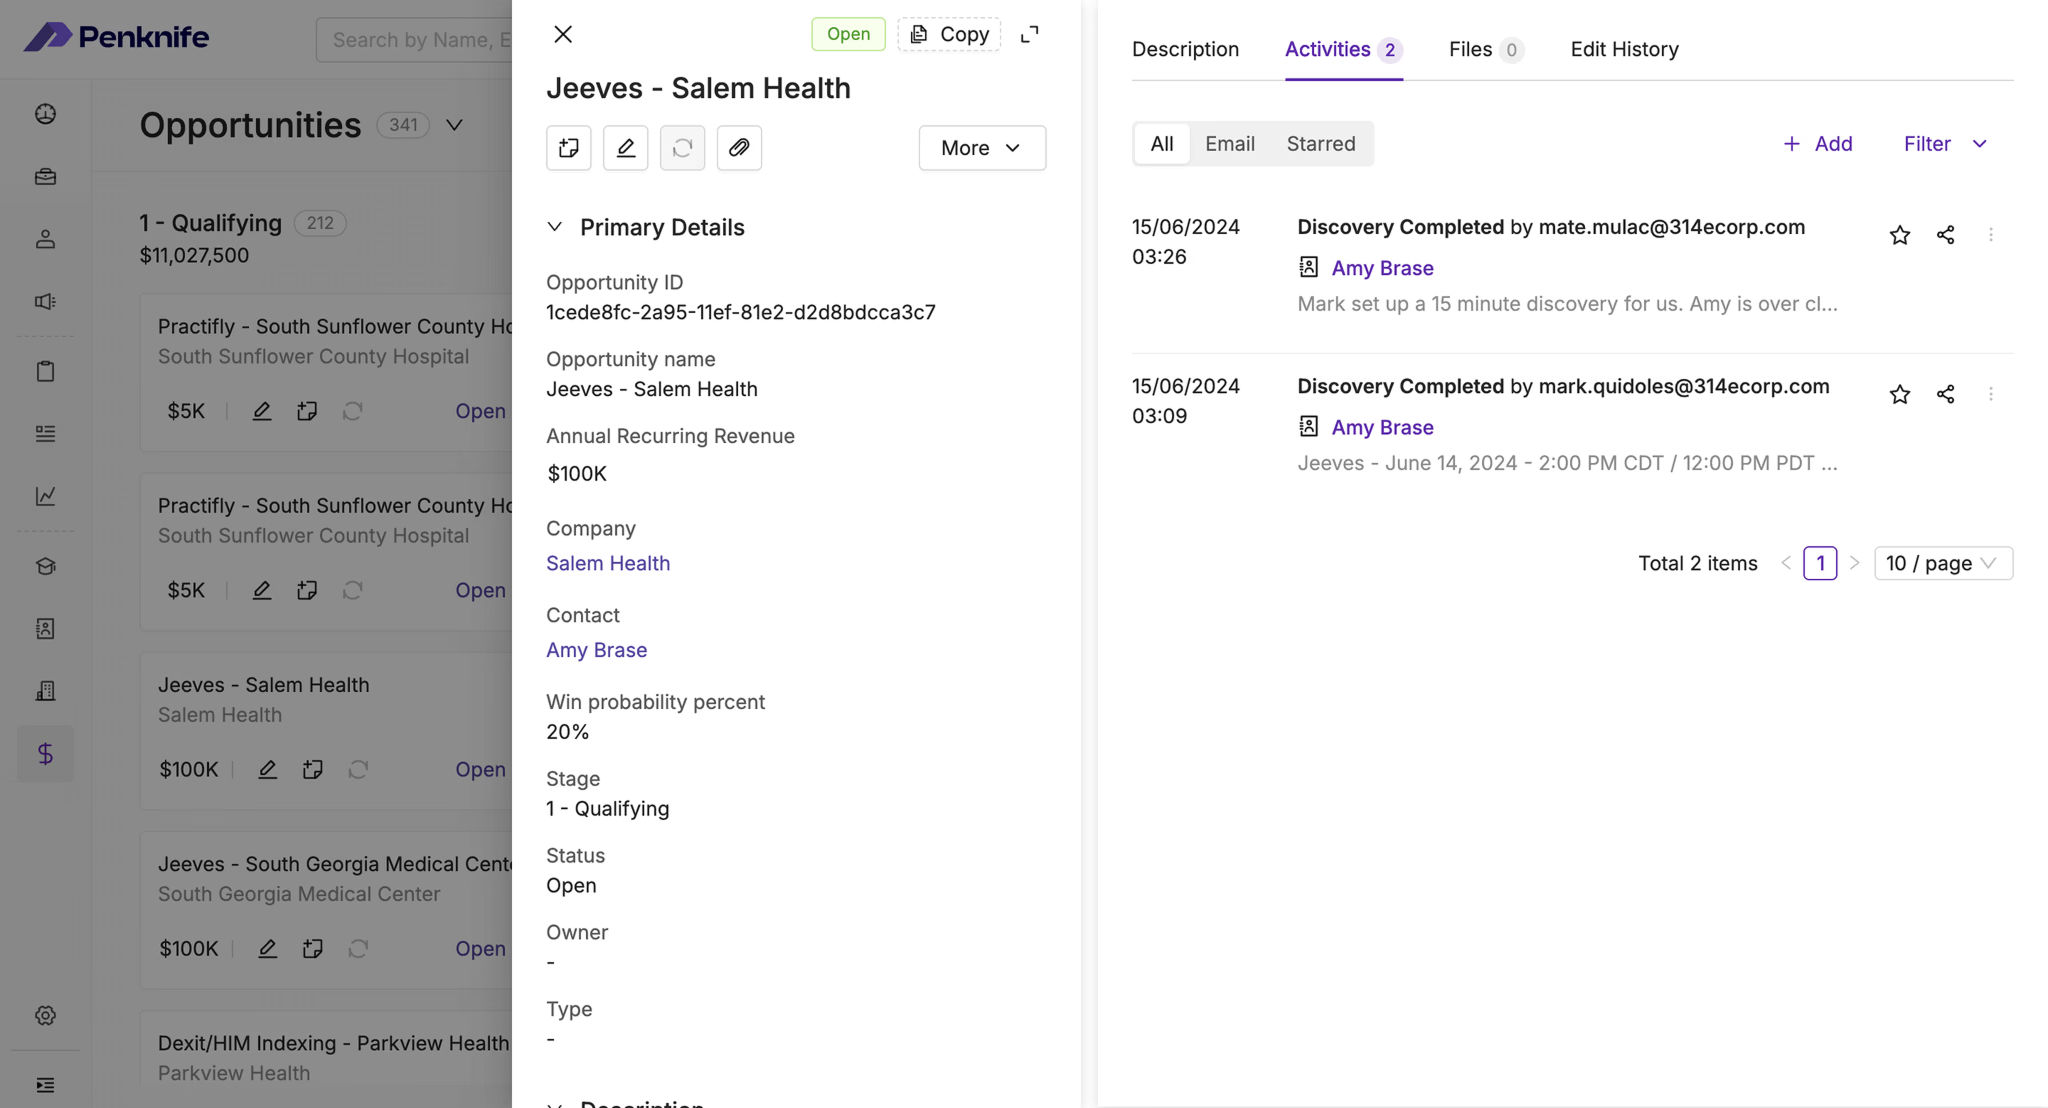Collapse the Primary Details section

point(555,227)
